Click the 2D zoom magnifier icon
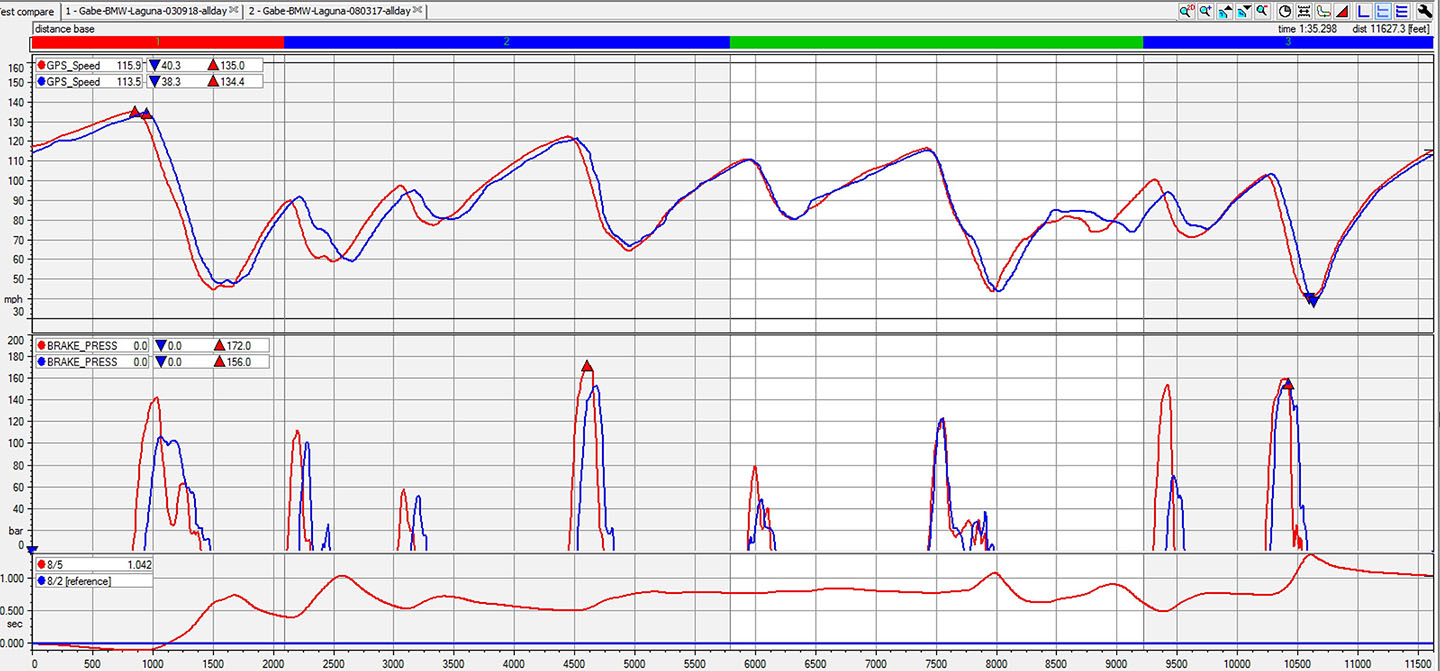 [1187, 11]
